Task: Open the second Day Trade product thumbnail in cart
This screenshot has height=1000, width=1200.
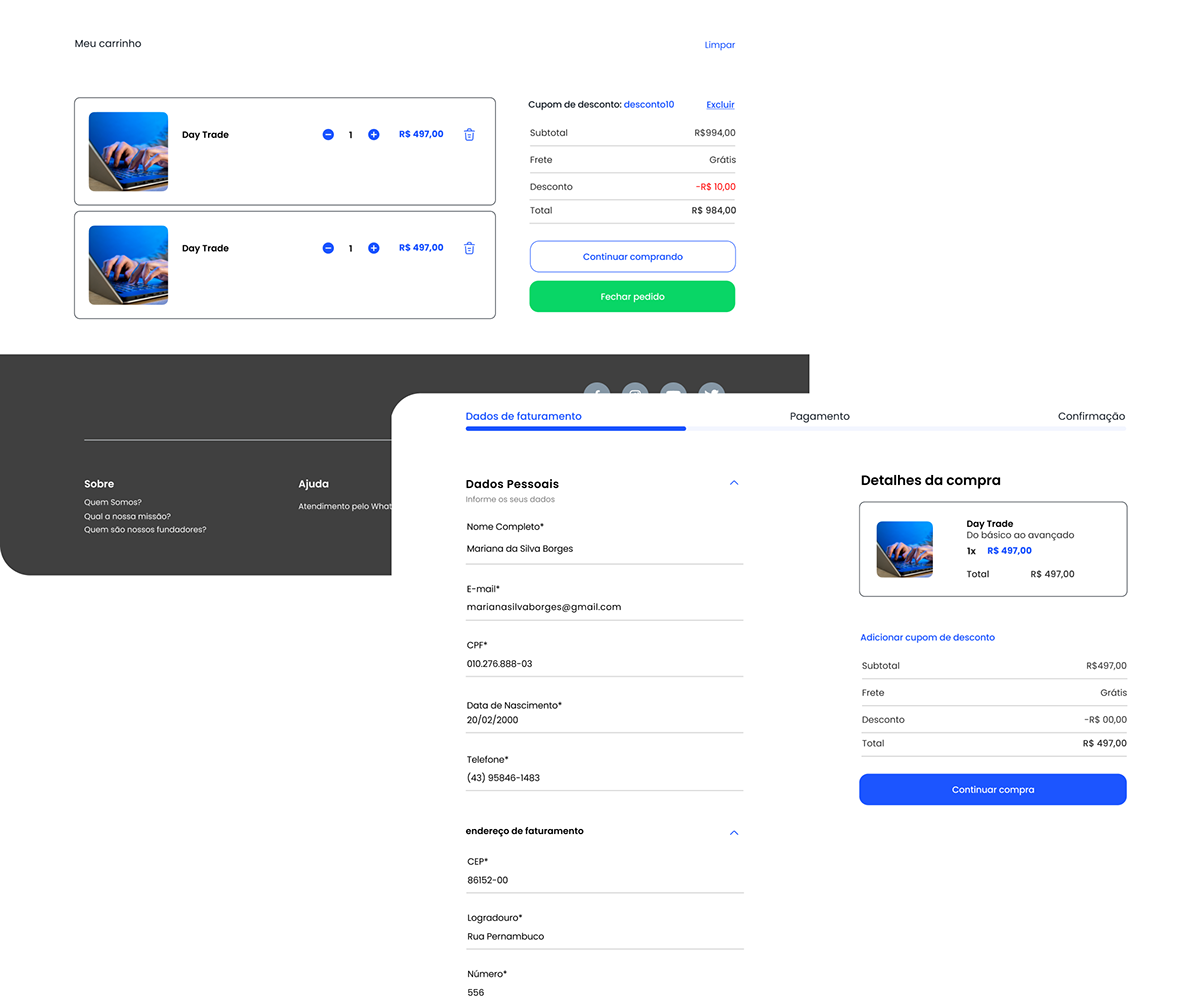Action: tap(128, 265)
